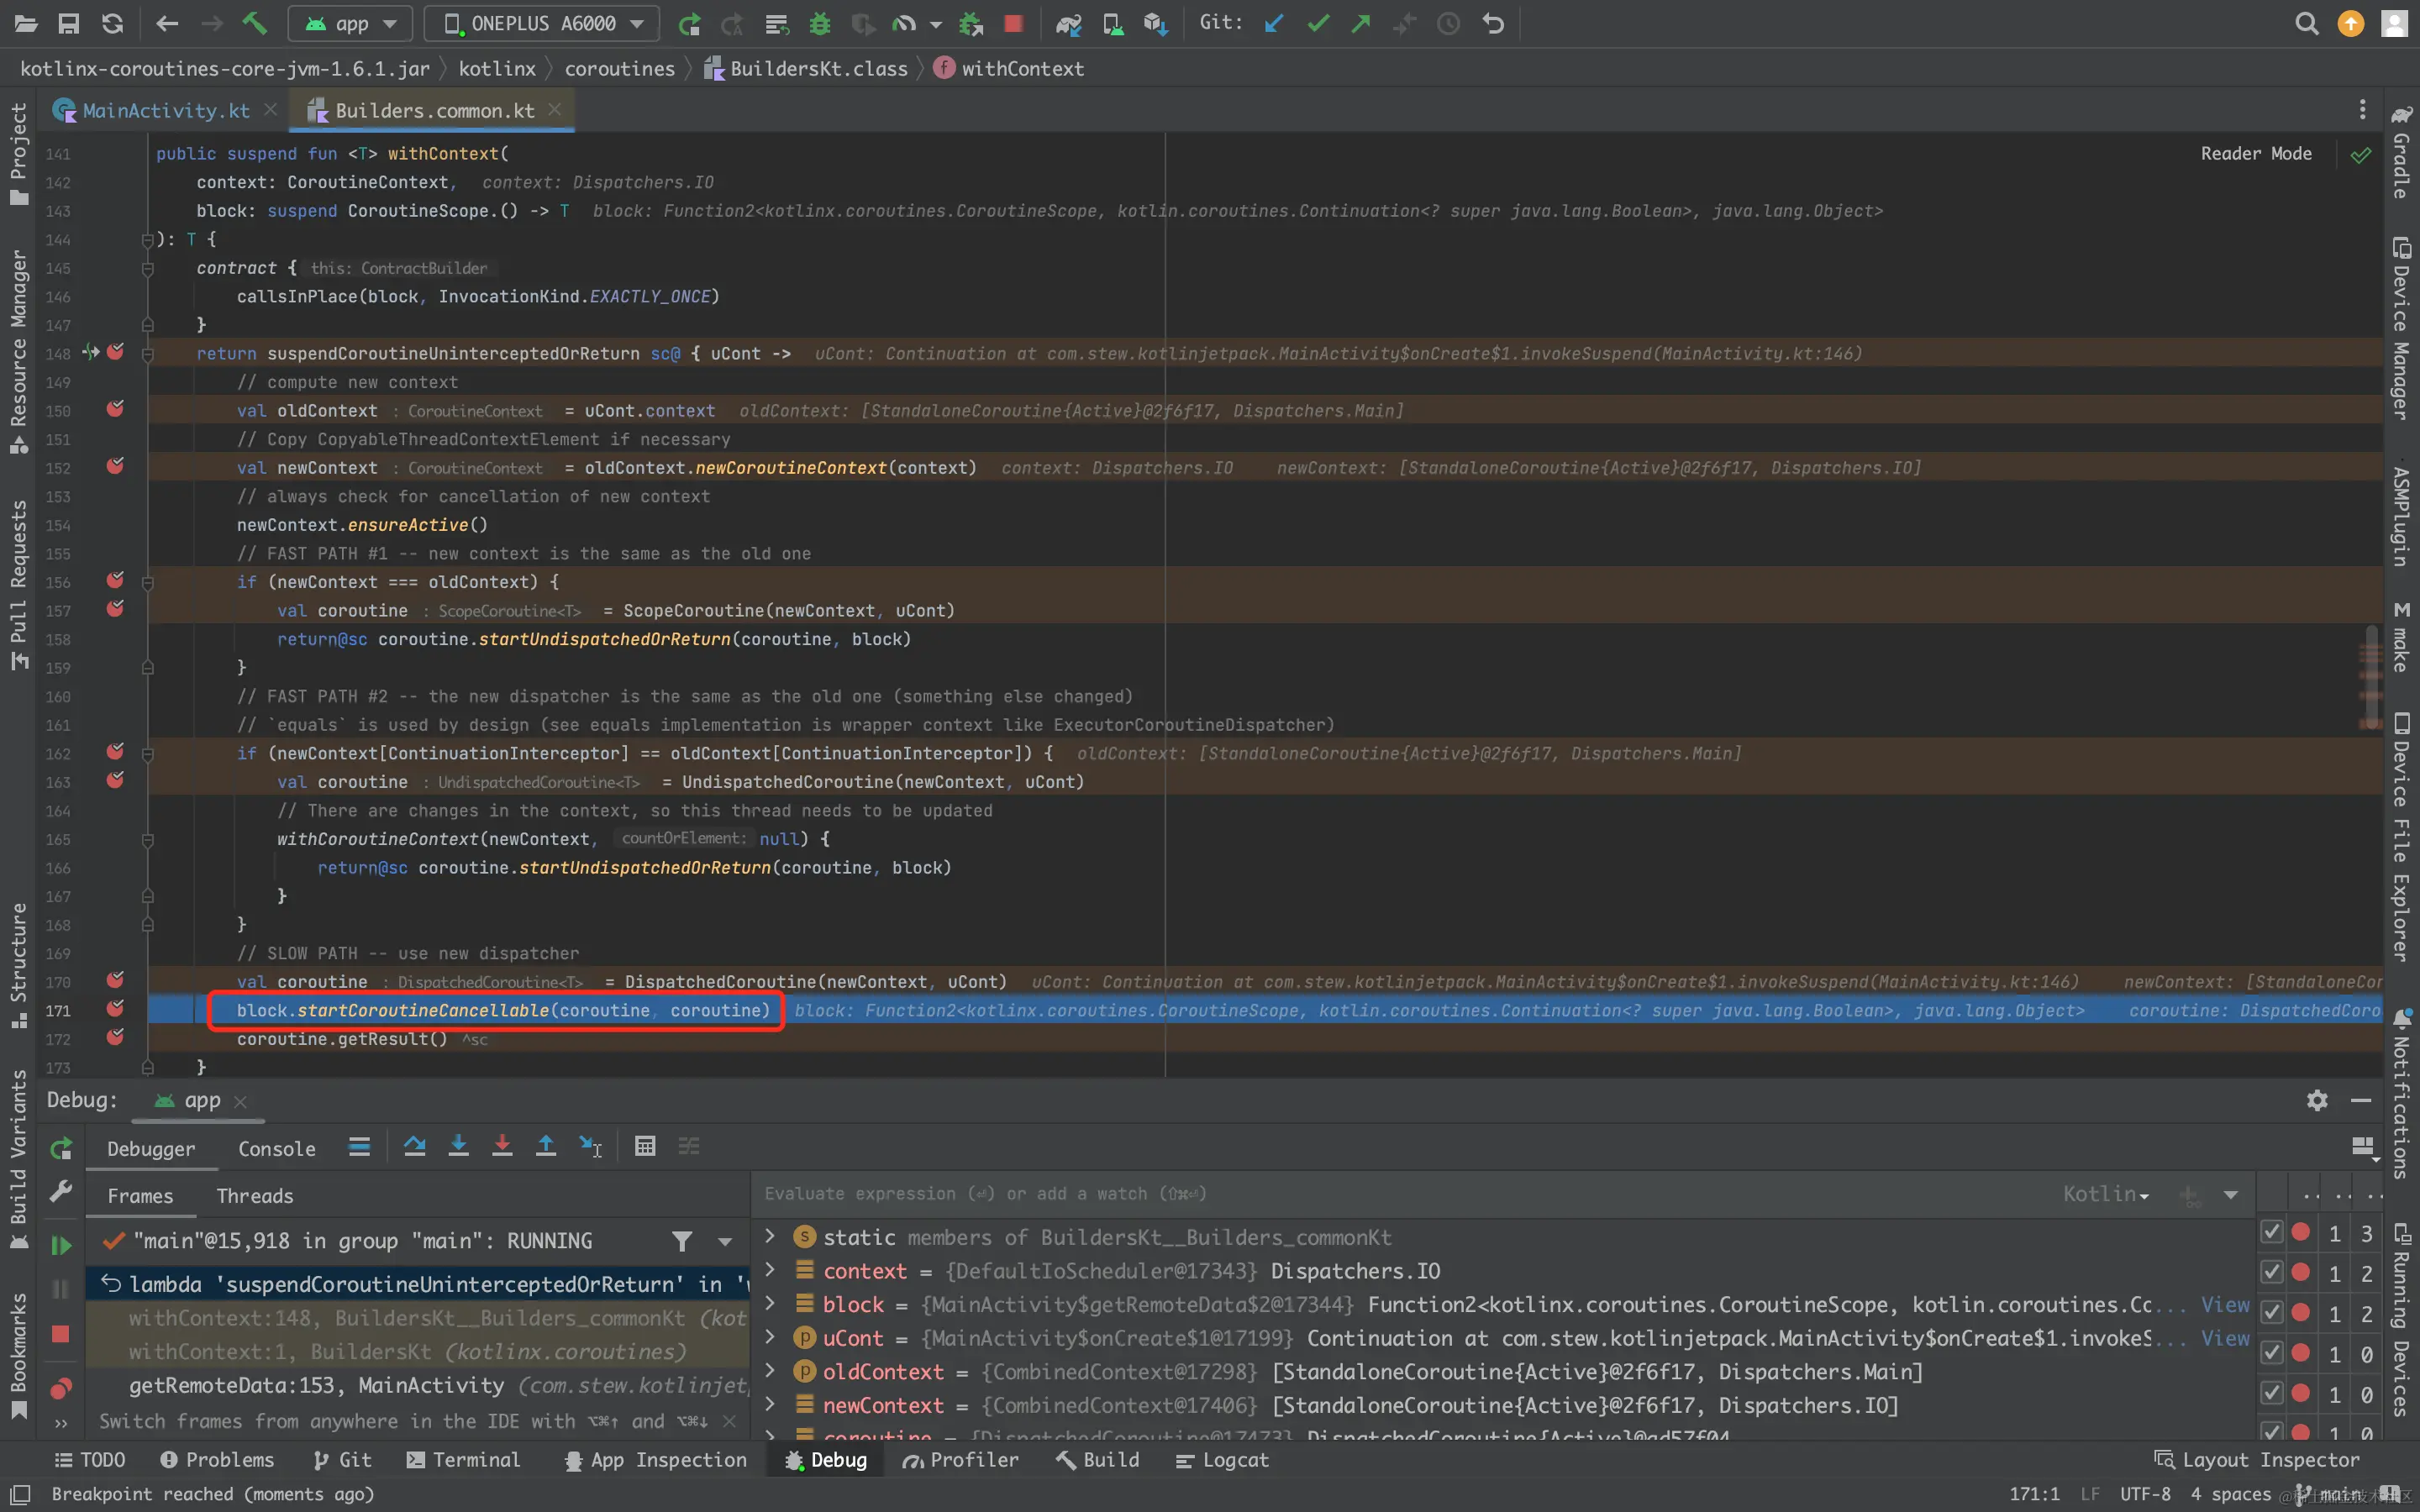Toggle breakpoint on line 156
Screen dimensions: 2420x1512
tap(116, 580)
